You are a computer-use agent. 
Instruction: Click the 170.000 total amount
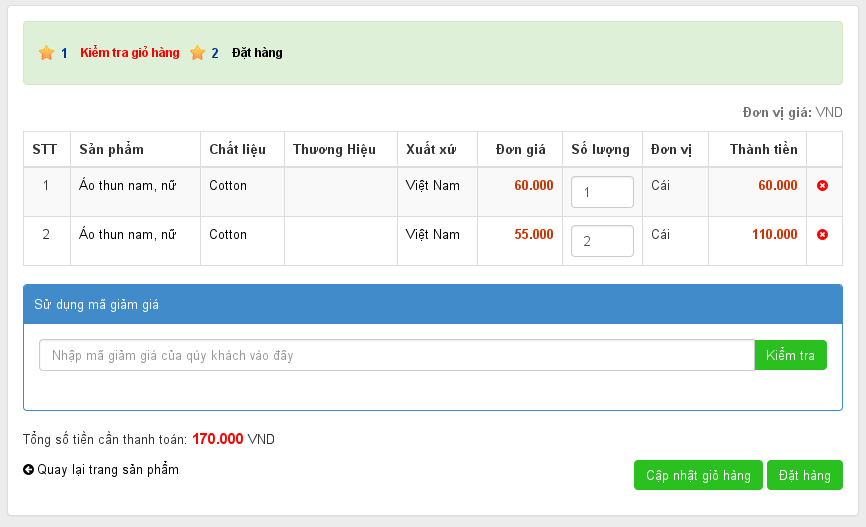click(218, 439)
